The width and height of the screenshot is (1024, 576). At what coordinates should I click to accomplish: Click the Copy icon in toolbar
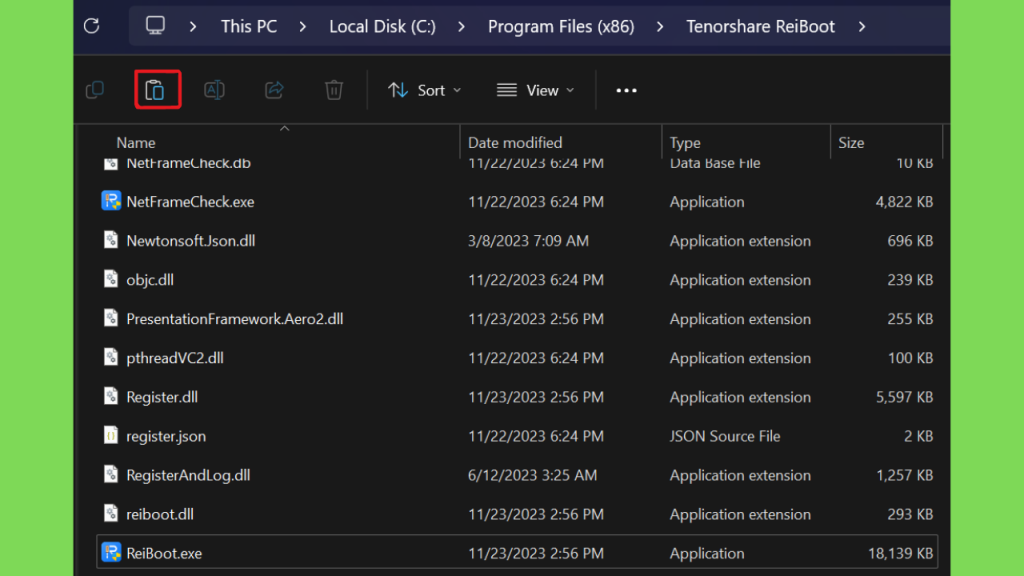95,90
